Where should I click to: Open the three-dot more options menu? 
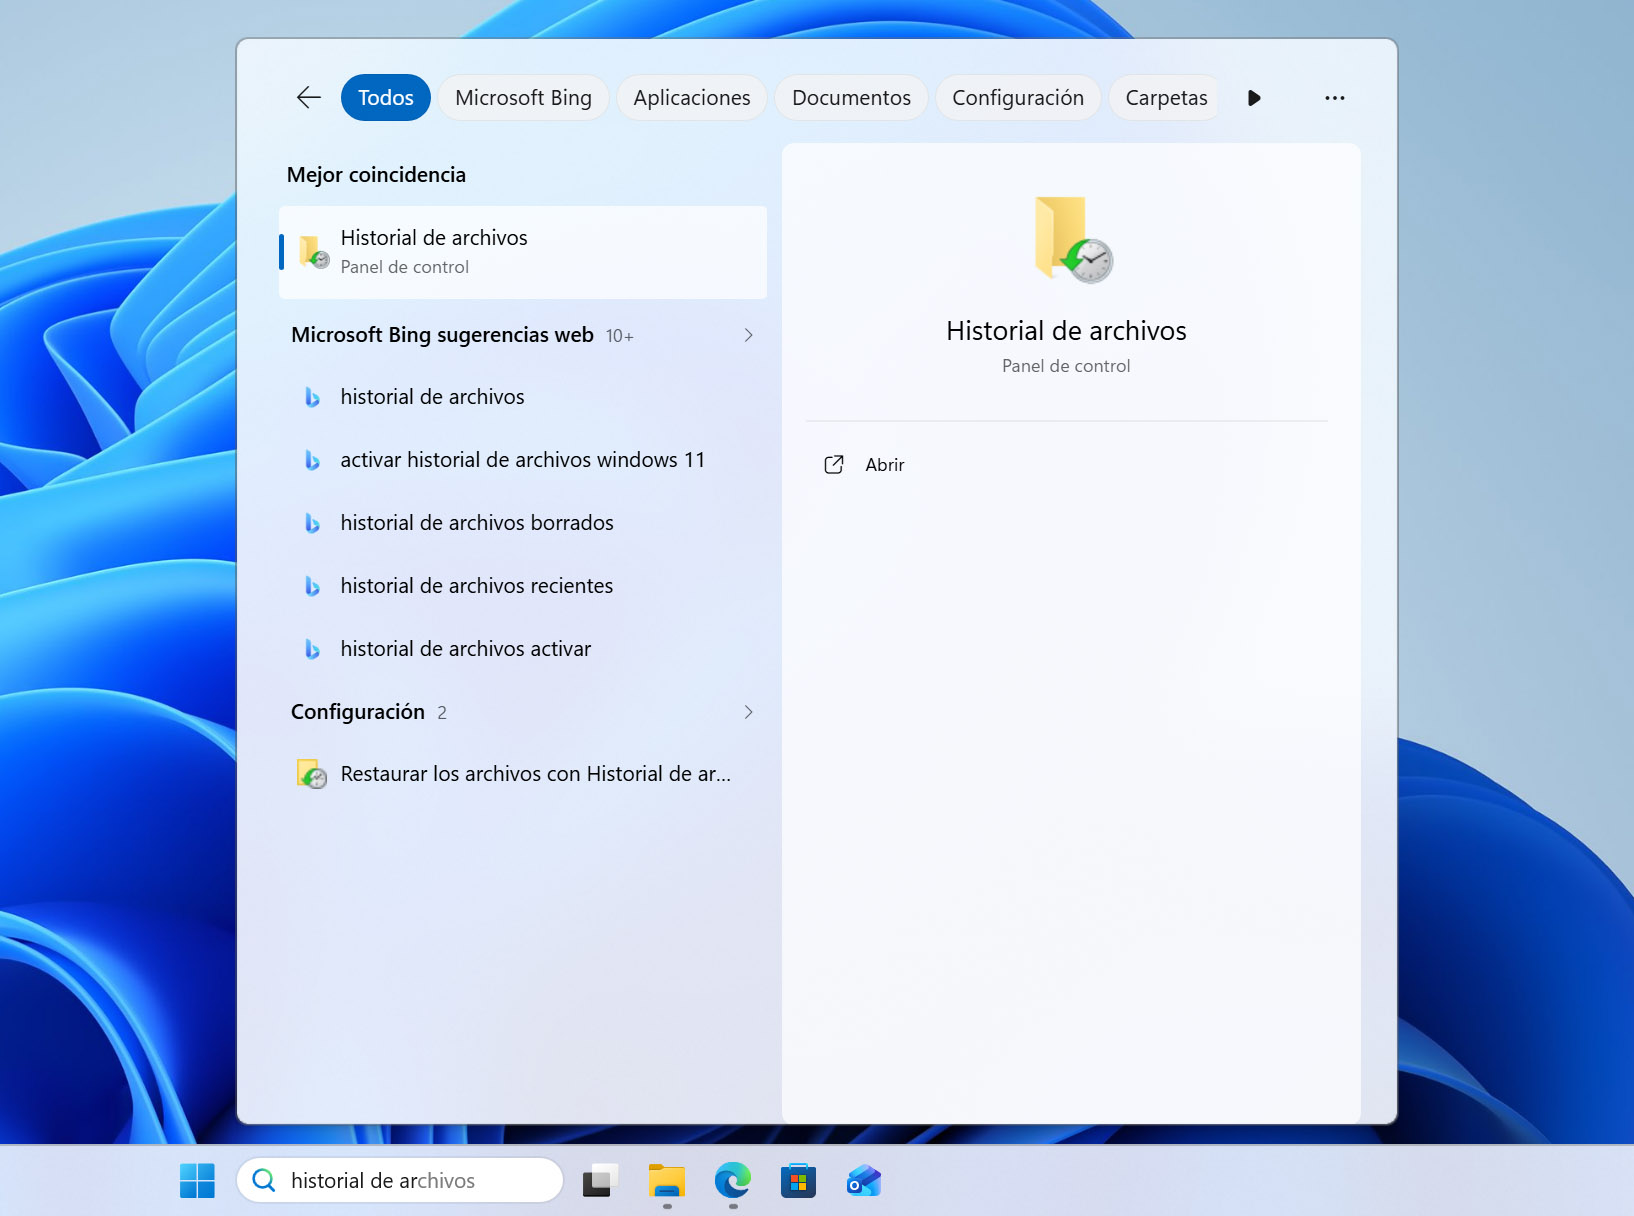1334,98
